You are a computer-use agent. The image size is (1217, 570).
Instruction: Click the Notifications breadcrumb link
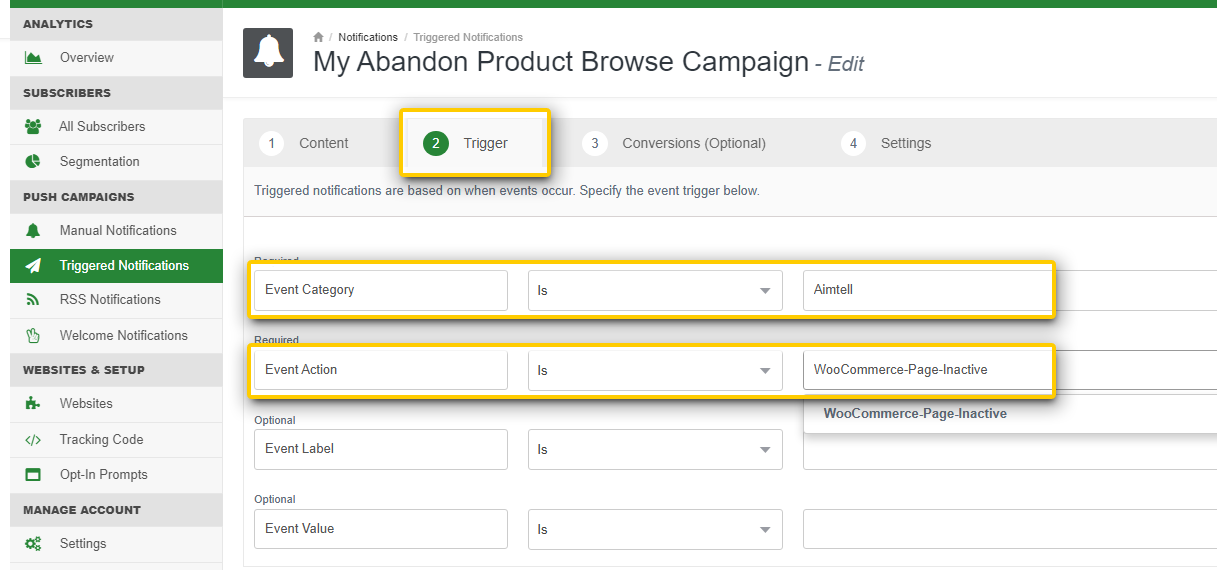click(368, 37)
